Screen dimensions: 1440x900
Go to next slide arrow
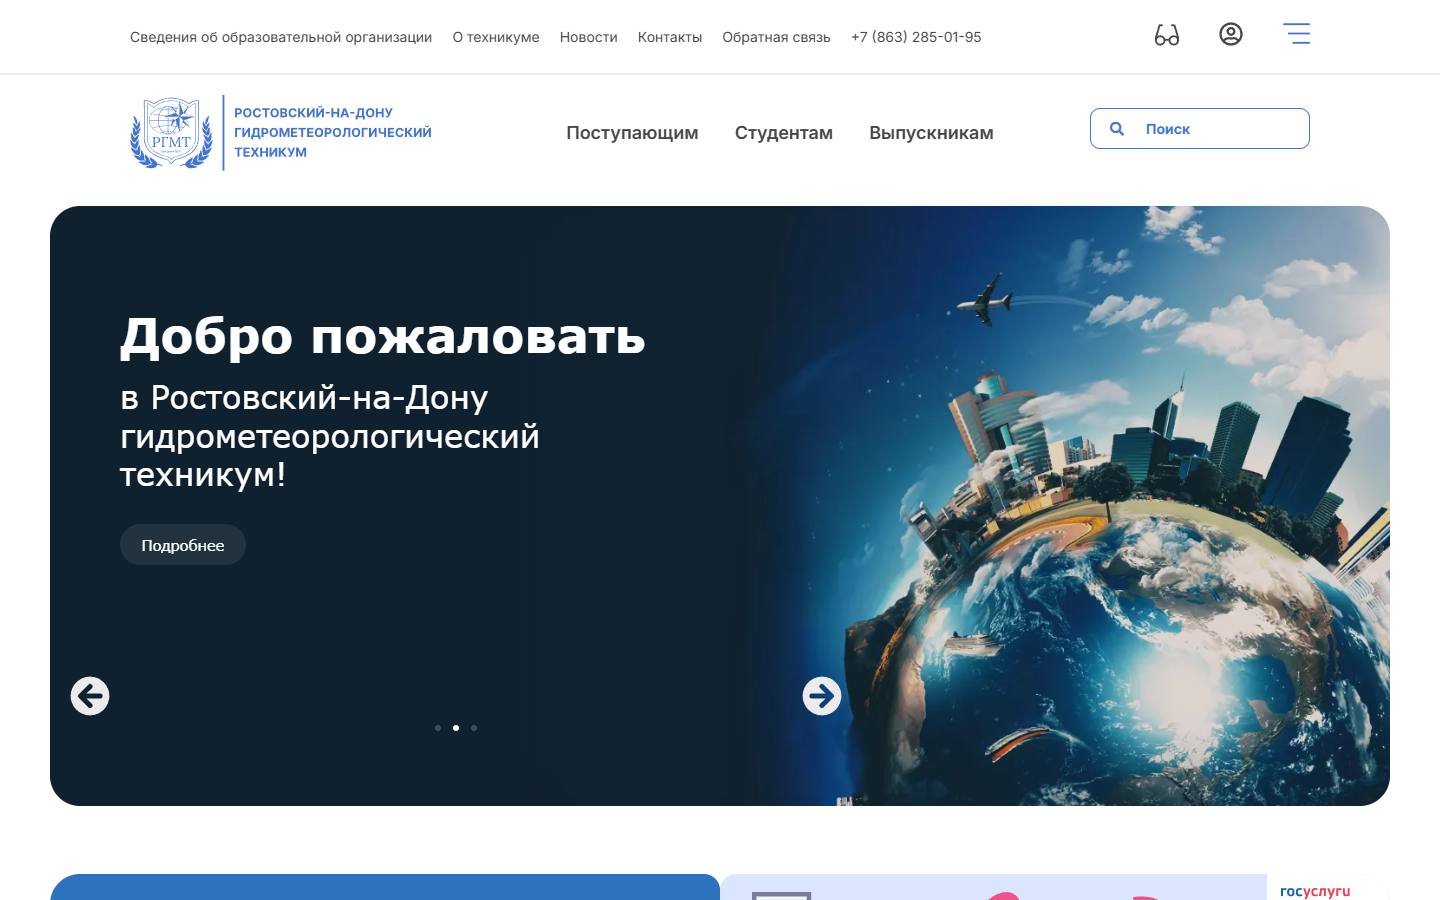point(822,696)
